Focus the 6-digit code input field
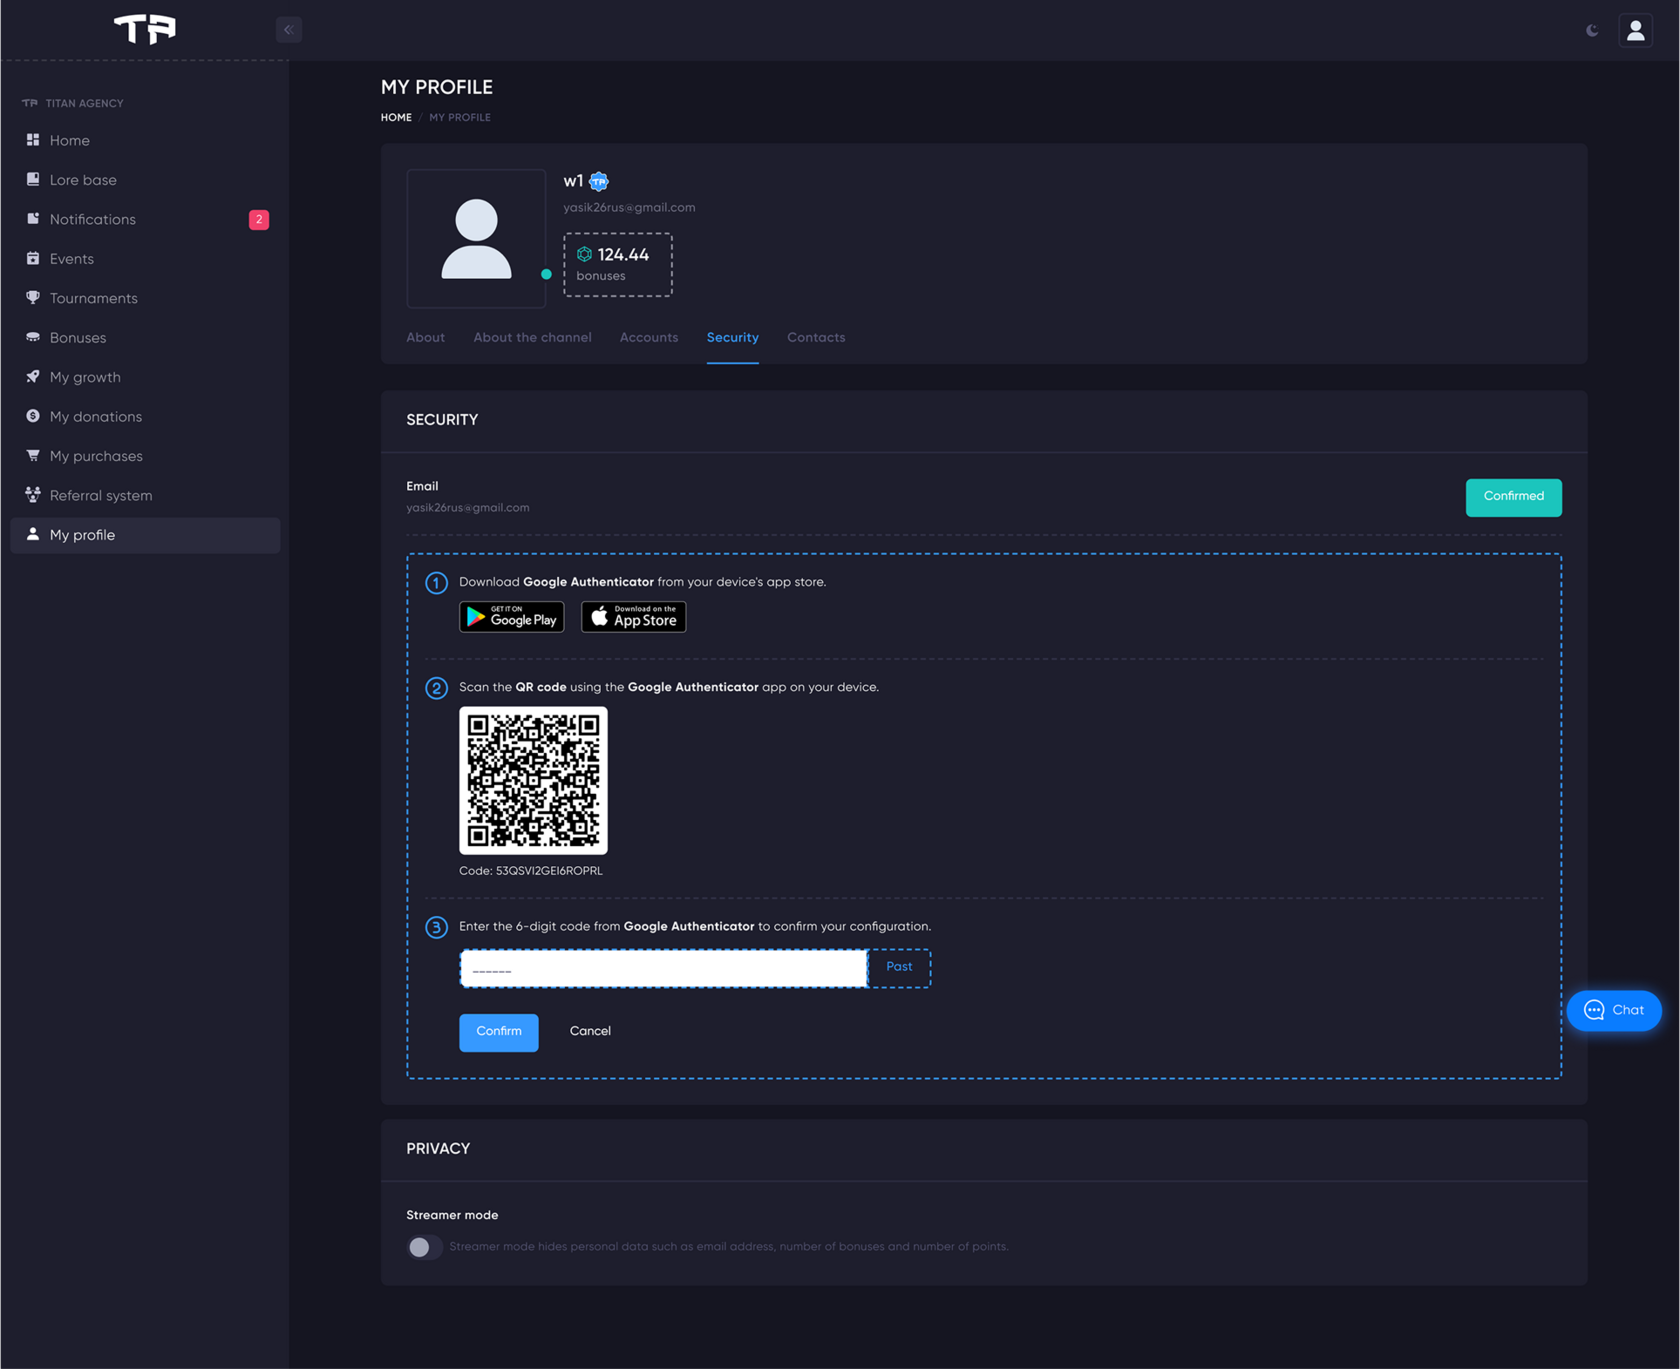The image size is (1680, 1369). [x=664, y=968]
